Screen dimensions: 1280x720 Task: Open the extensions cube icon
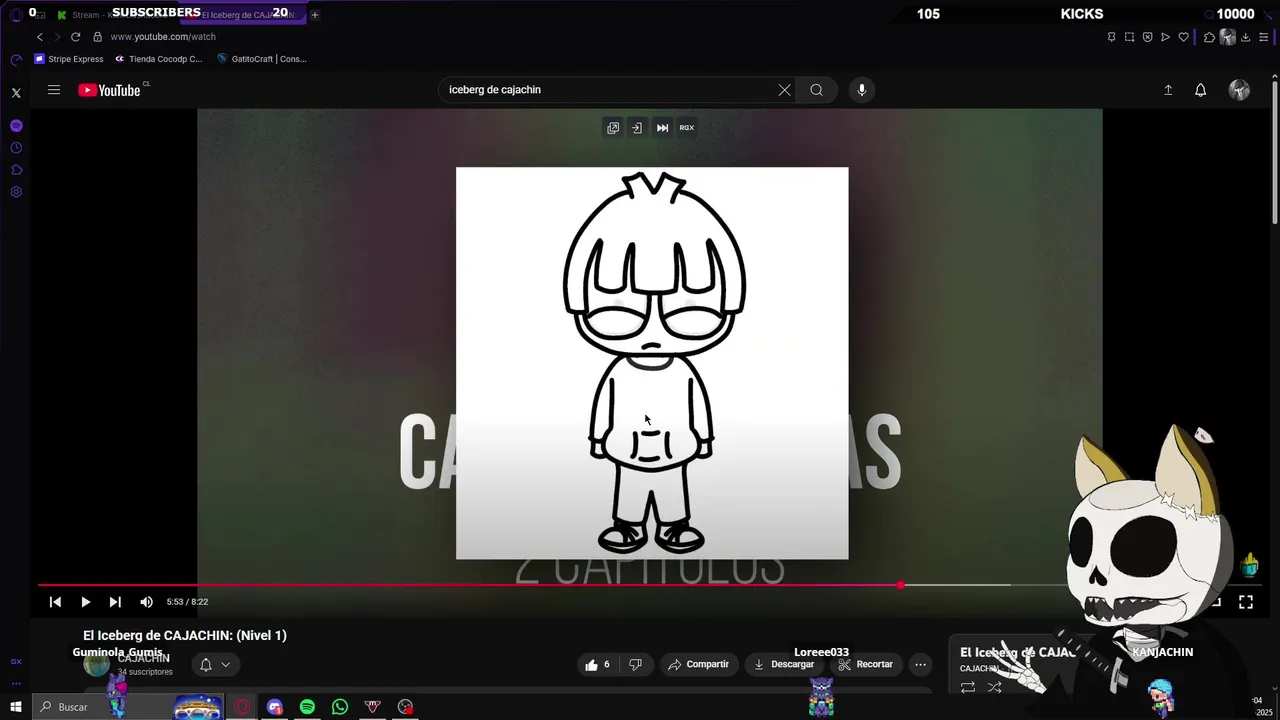tap(1209, 37)
